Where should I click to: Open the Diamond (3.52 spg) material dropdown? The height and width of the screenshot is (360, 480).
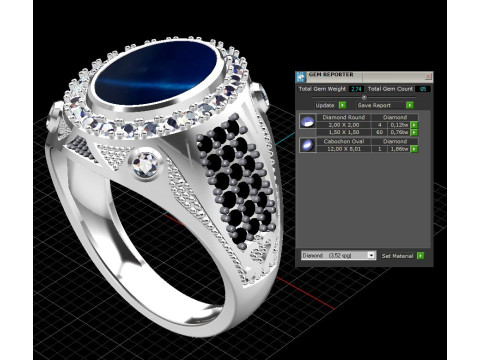click(x=339, y=255)
